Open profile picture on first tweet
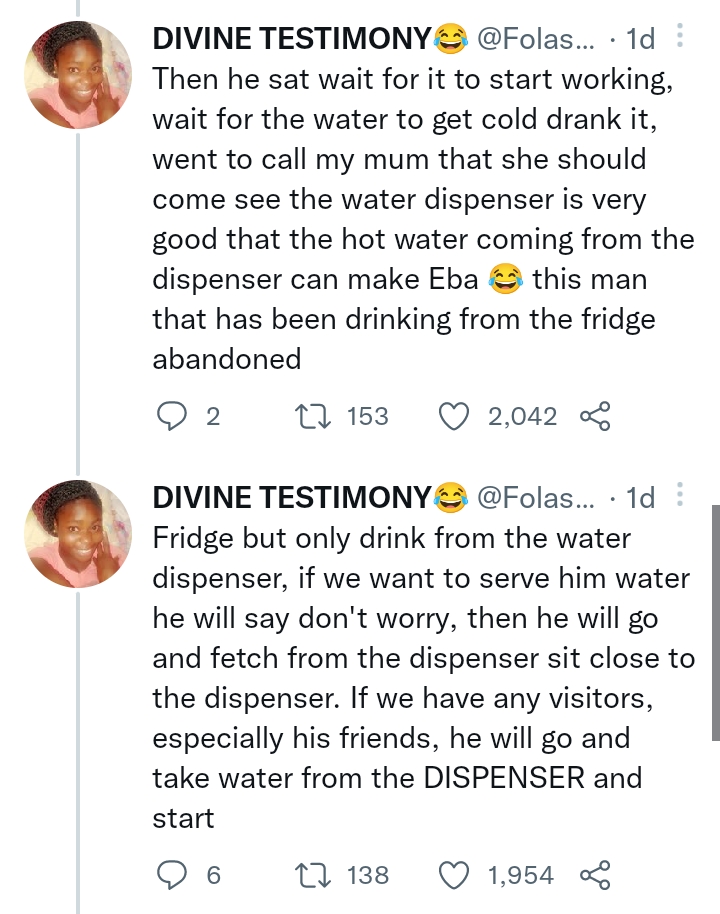 [x=78, y=75]
